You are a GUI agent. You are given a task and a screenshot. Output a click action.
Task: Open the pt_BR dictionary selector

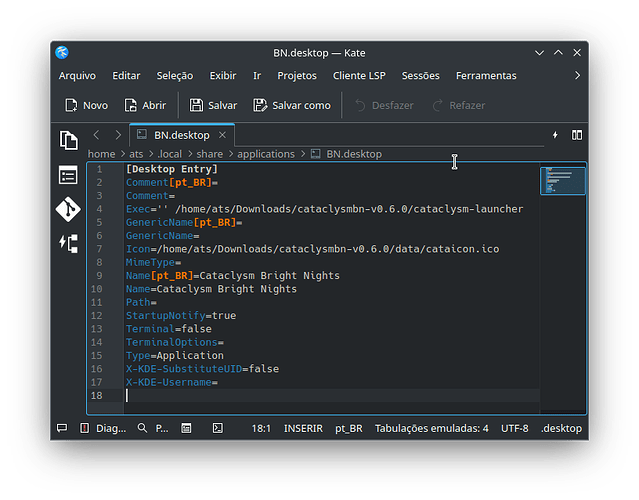click(x=349, y=428)
